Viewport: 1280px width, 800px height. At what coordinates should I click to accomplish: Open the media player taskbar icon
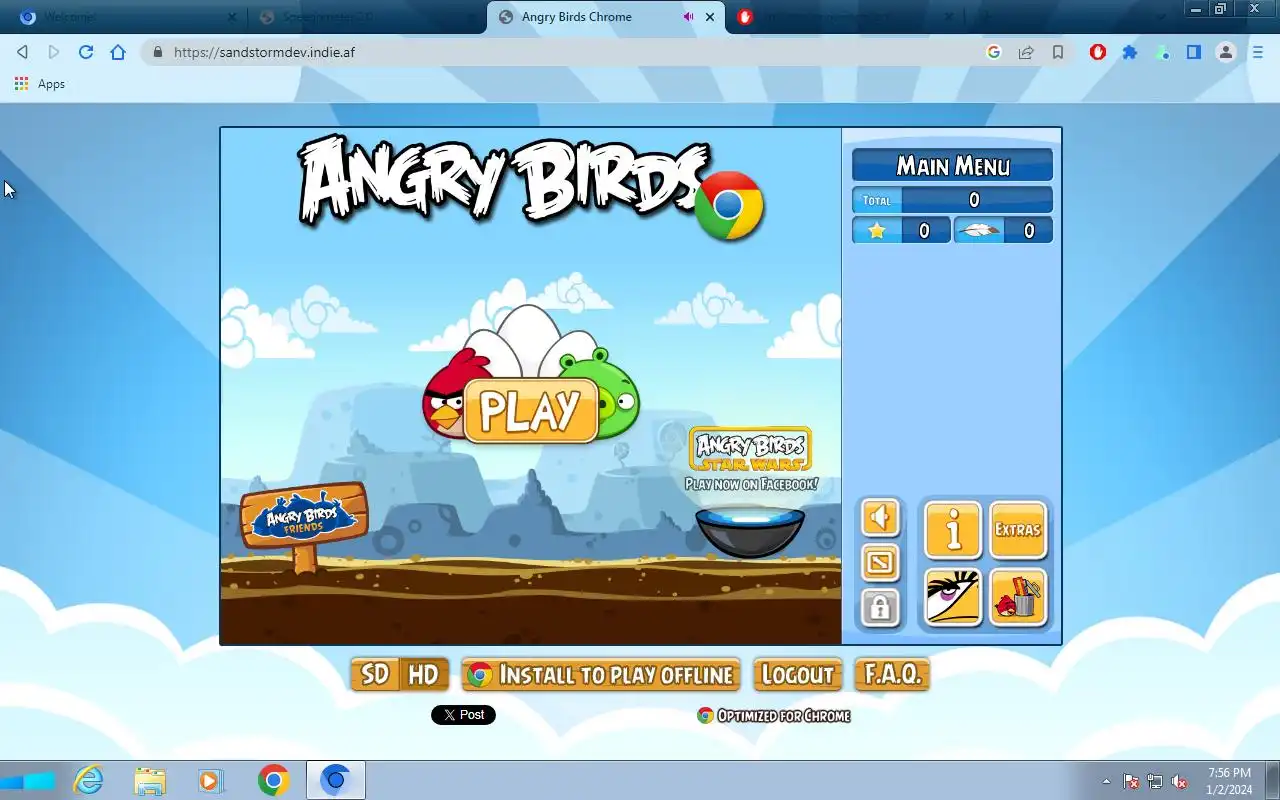210,780
